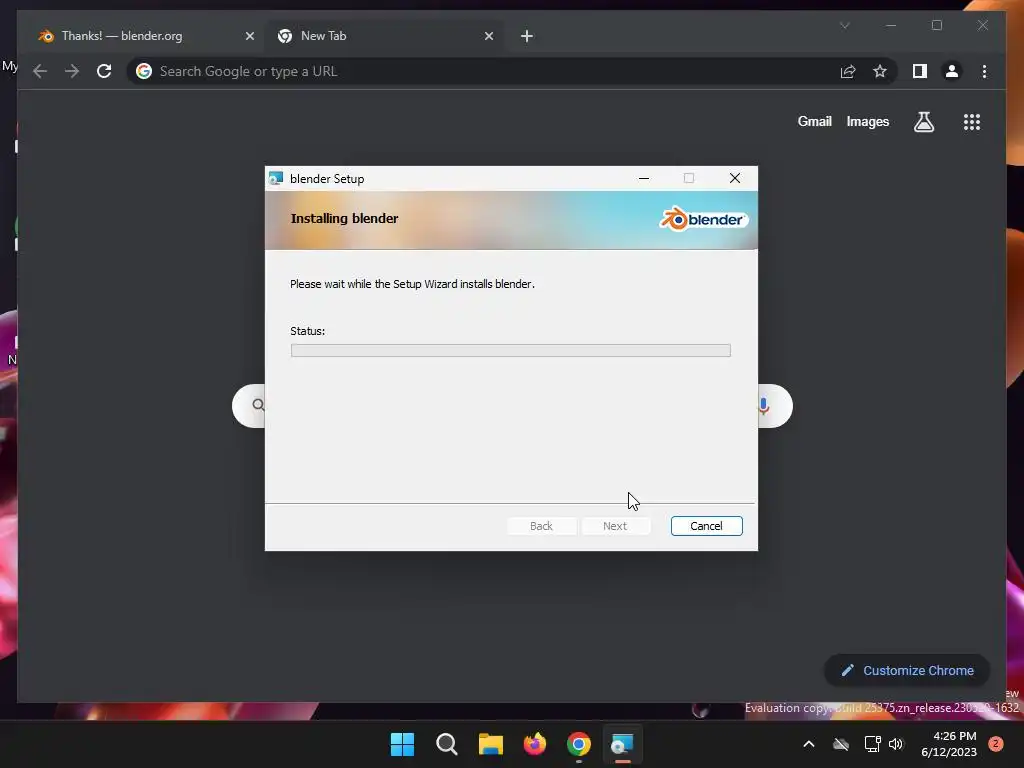
Task: Minimize the blender Setup window
Action: tap(644, 178)
